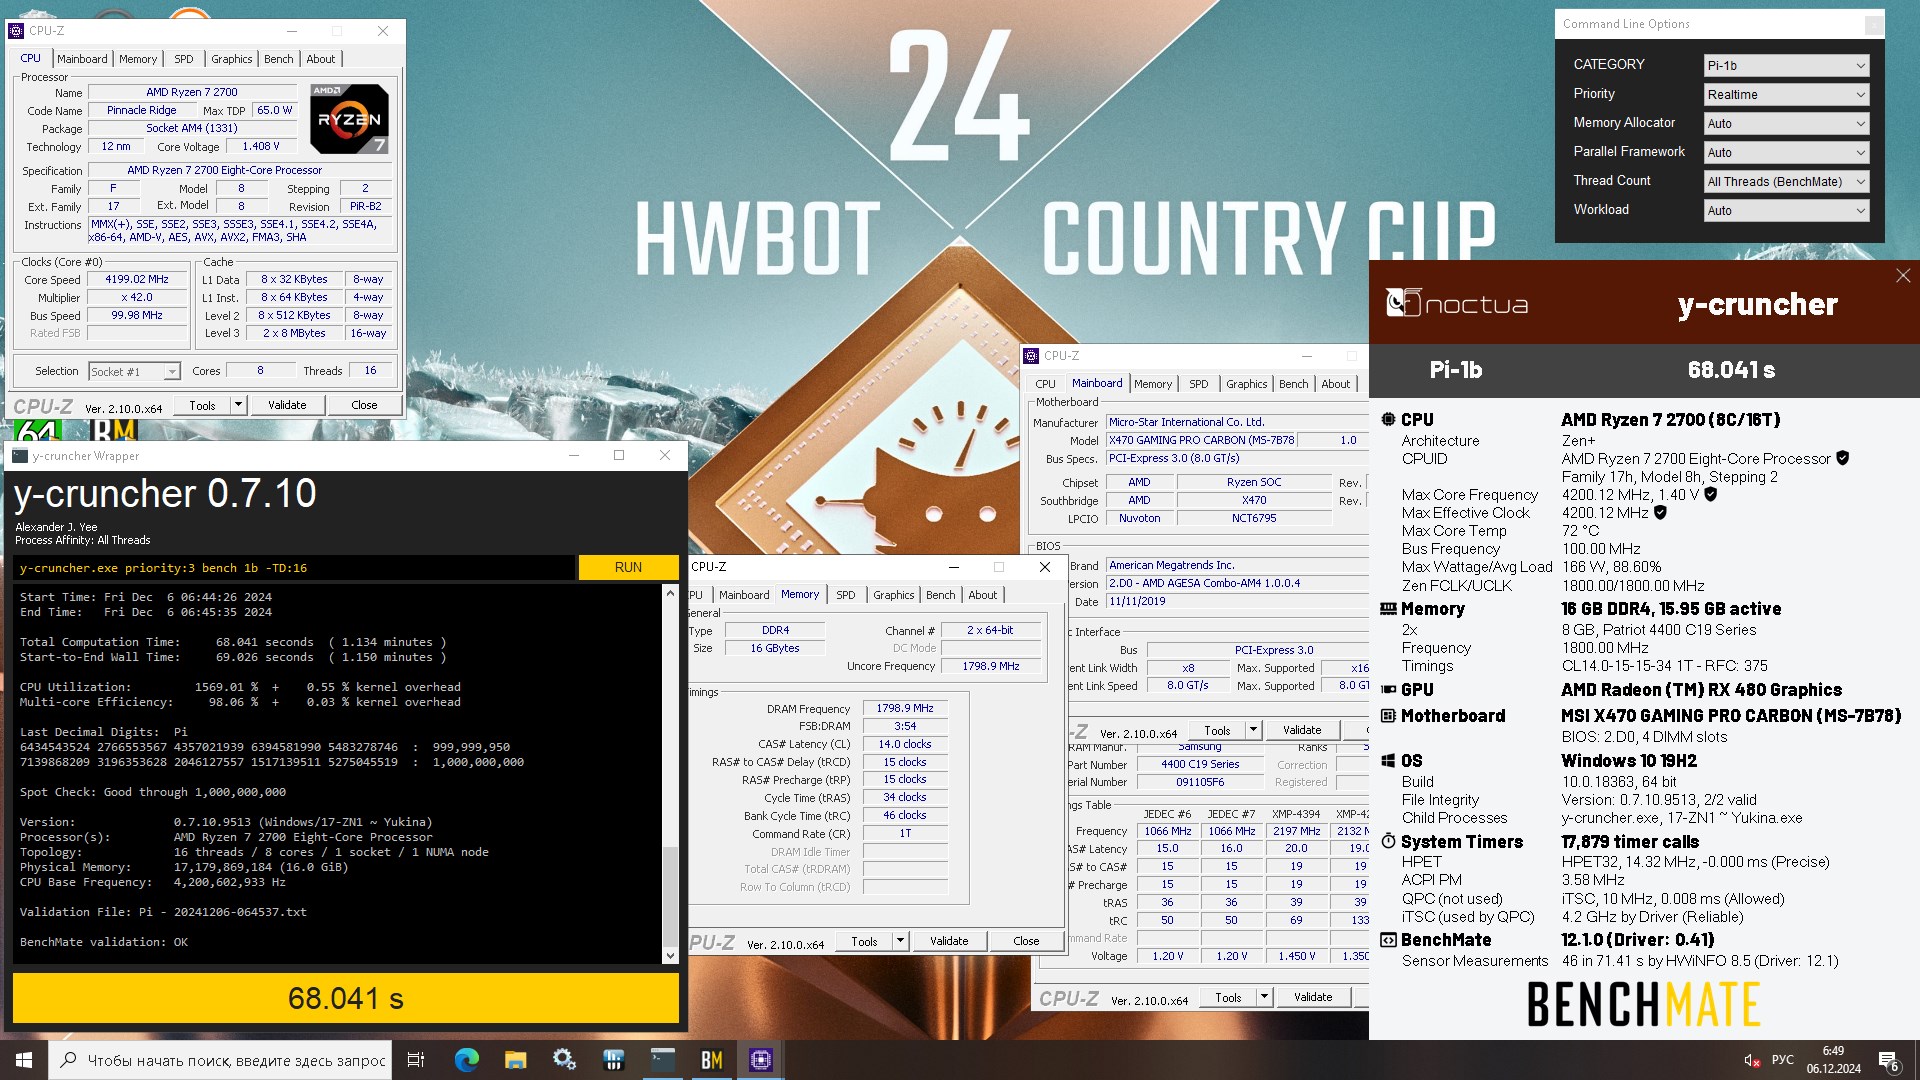The height and width of the screenshot is (1080, 1920).
Task: Click the verified shield next to the CPUID value
Action: [x=1843, y=458]
